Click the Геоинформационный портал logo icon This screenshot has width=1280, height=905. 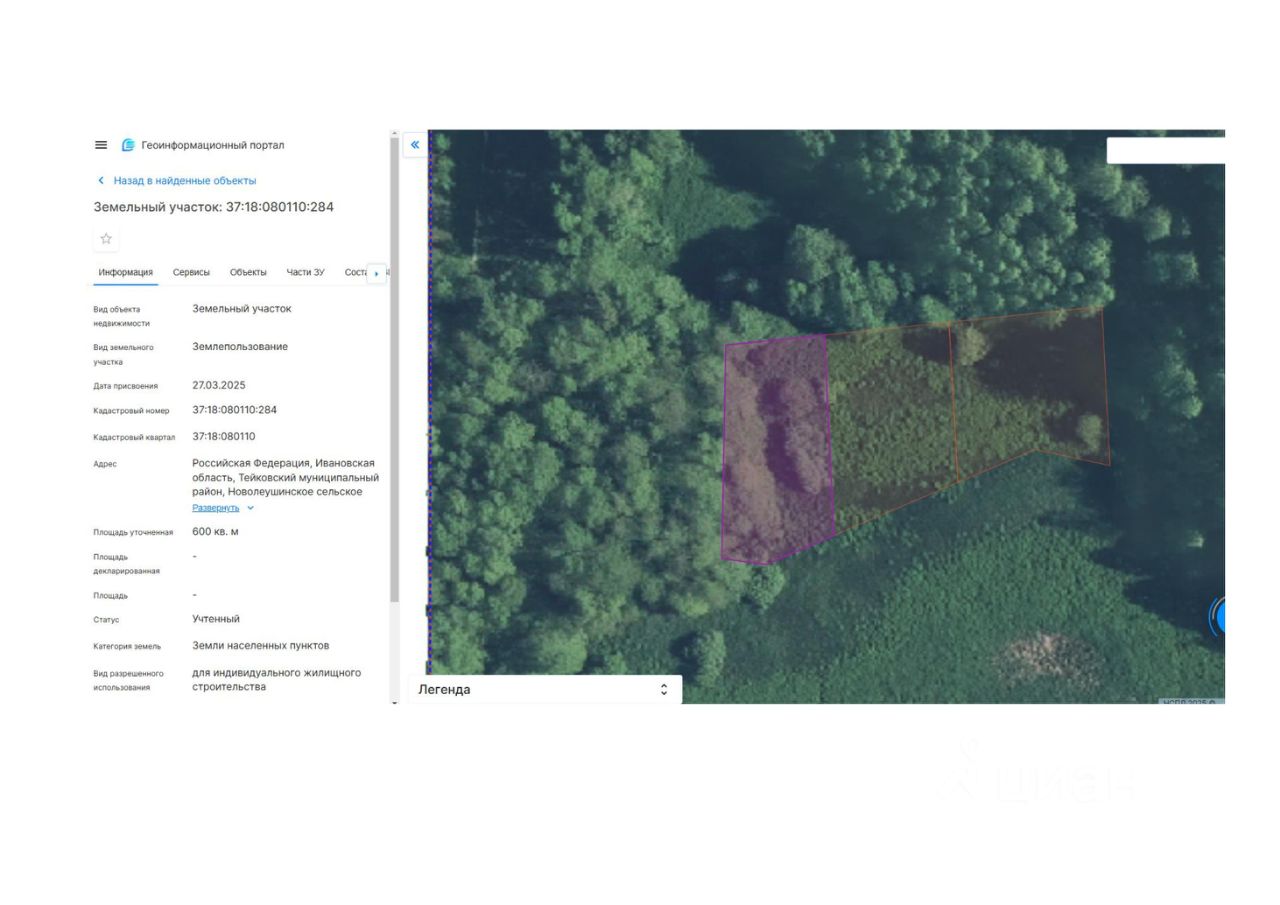click(x=128, y=145)
